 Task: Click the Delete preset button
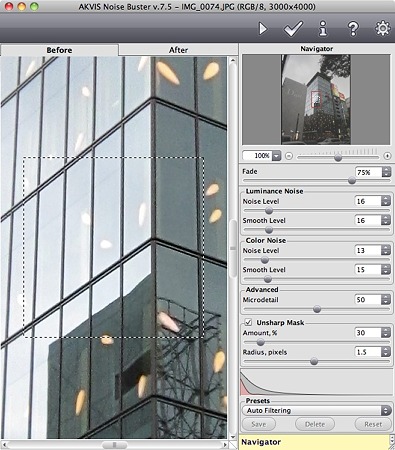315,424
